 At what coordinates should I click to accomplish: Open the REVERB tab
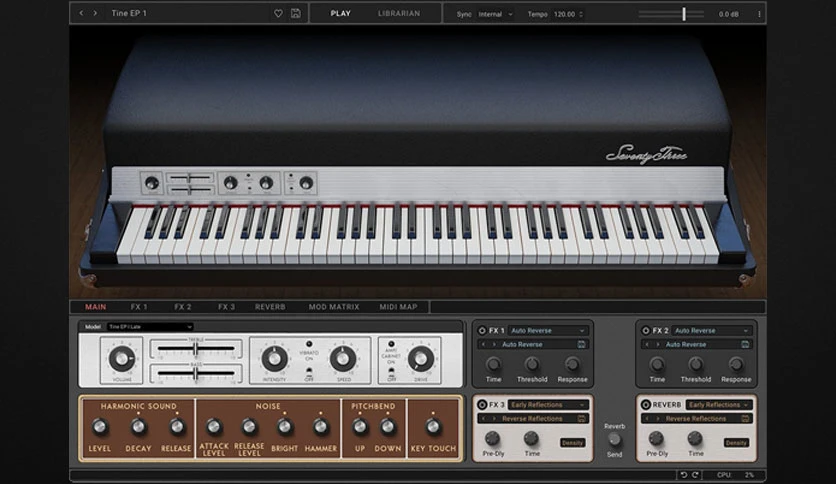(270, 306)
